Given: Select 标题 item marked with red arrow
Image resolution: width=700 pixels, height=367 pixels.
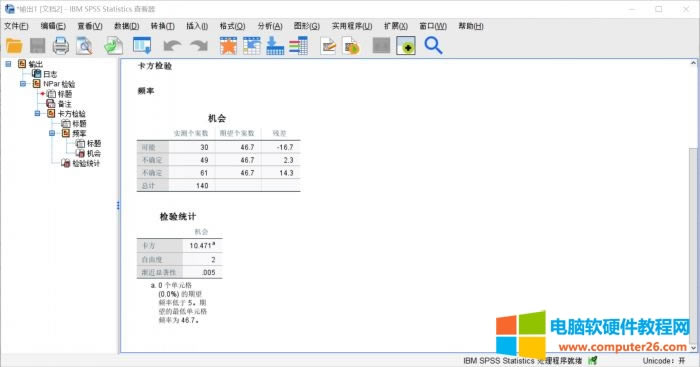Looking at the screenshot, I should (x=65, y=94).
